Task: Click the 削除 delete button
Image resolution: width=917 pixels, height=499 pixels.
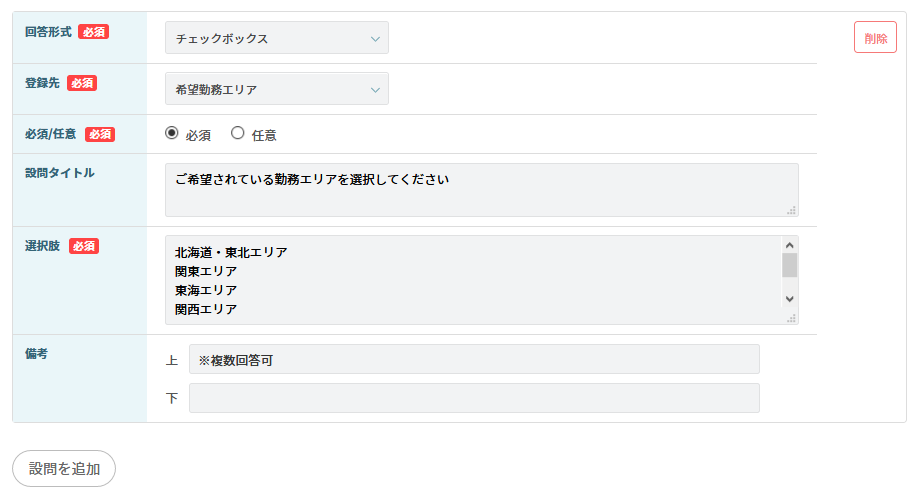Action: click(875, 38)
